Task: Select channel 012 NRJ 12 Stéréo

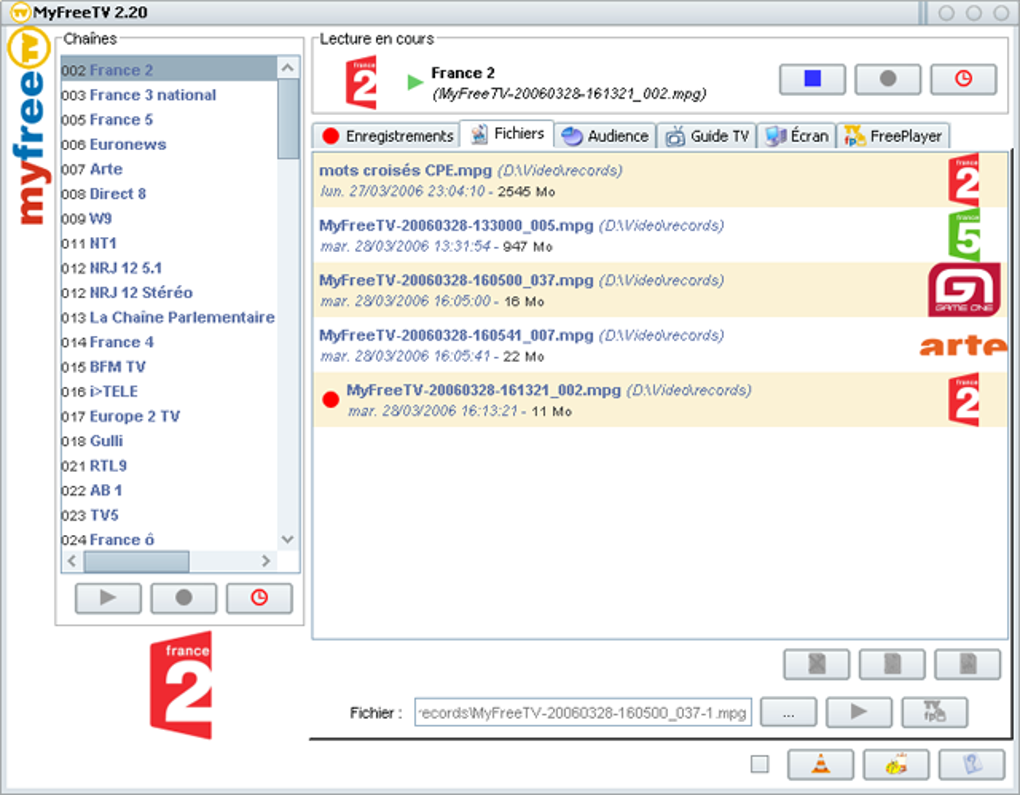Action: pos(169,293)
